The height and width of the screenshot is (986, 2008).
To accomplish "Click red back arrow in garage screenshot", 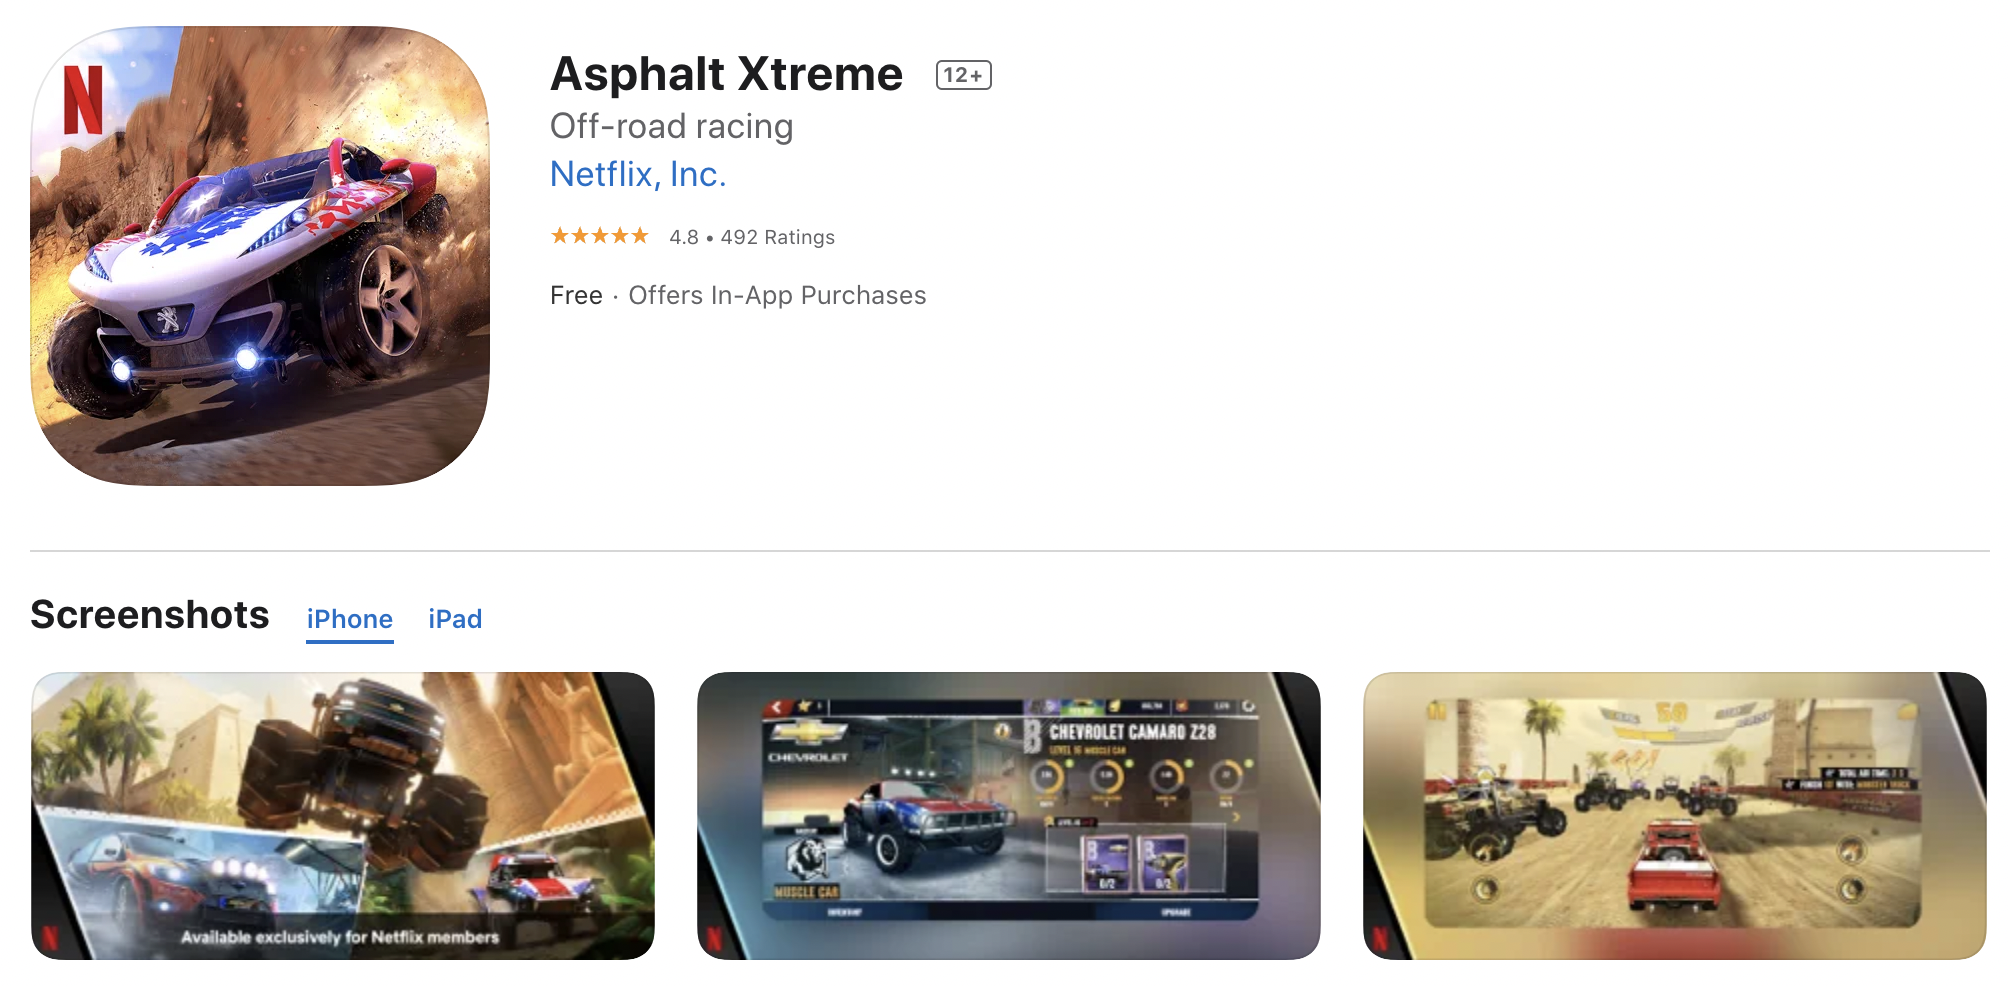I will [x=779, y=707].
